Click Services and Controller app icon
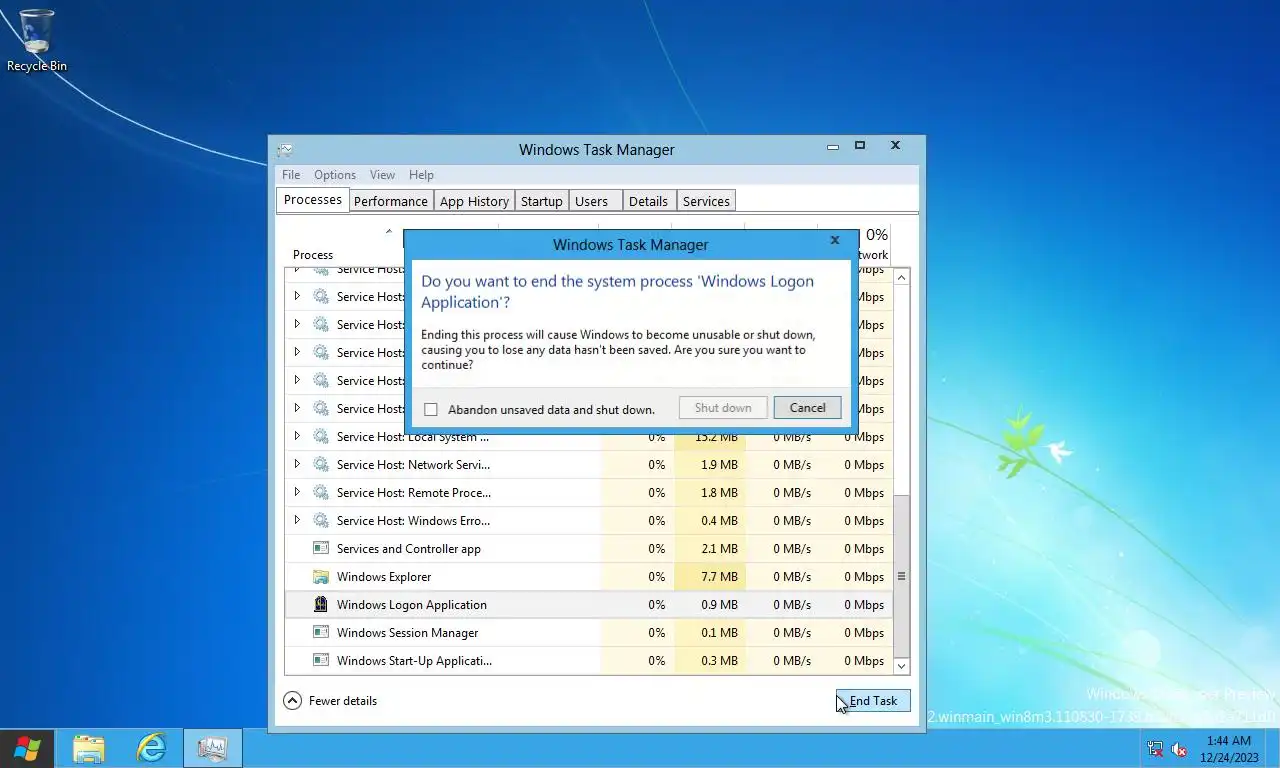The image size is (1280, 768). click(x=321, y=548)
